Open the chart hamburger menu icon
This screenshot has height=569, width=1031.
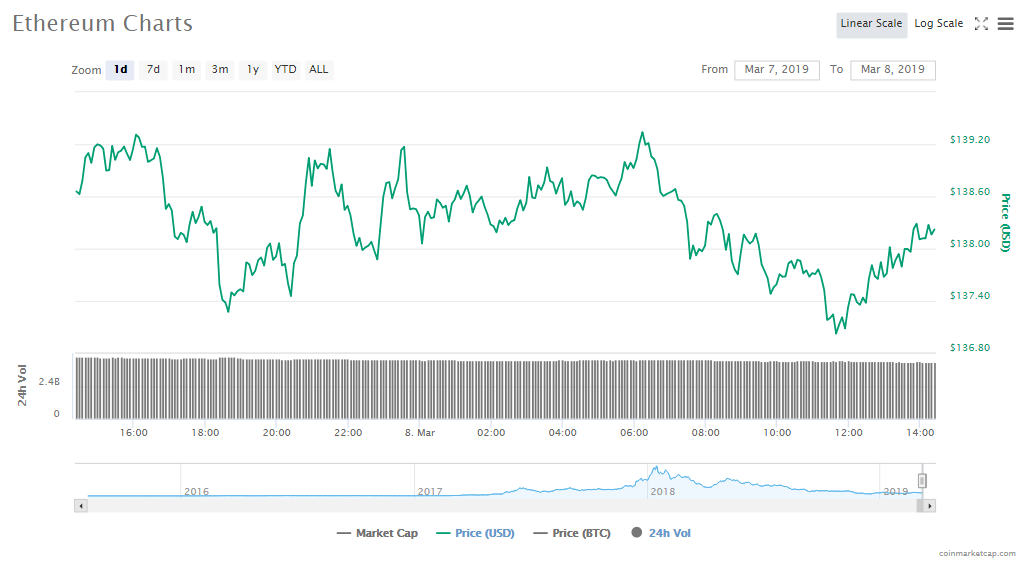[1005, 24]
